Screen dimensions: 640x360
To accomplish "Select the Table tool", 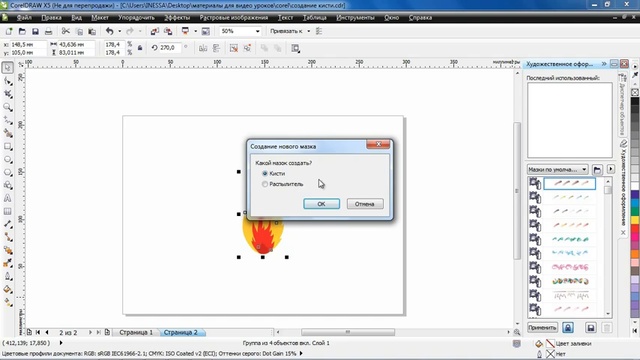I will tap(8, 211).
